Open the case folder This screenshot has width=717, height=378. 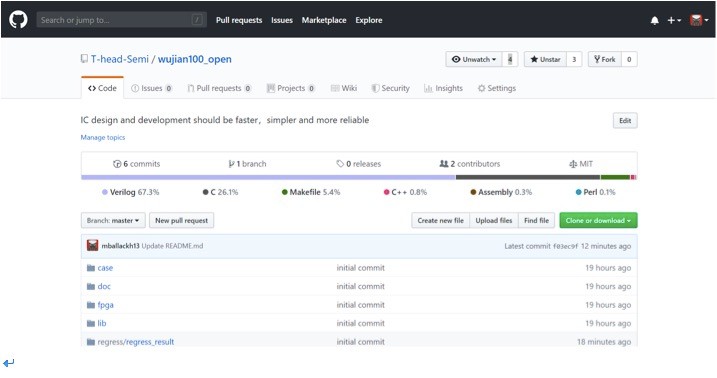(x=105, y=268)
